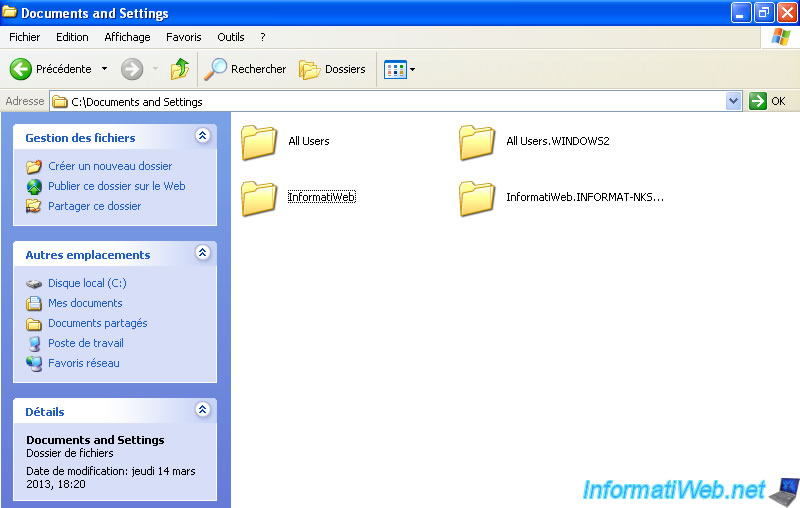Click the green Précédente back arrow icon

point(20,69)
